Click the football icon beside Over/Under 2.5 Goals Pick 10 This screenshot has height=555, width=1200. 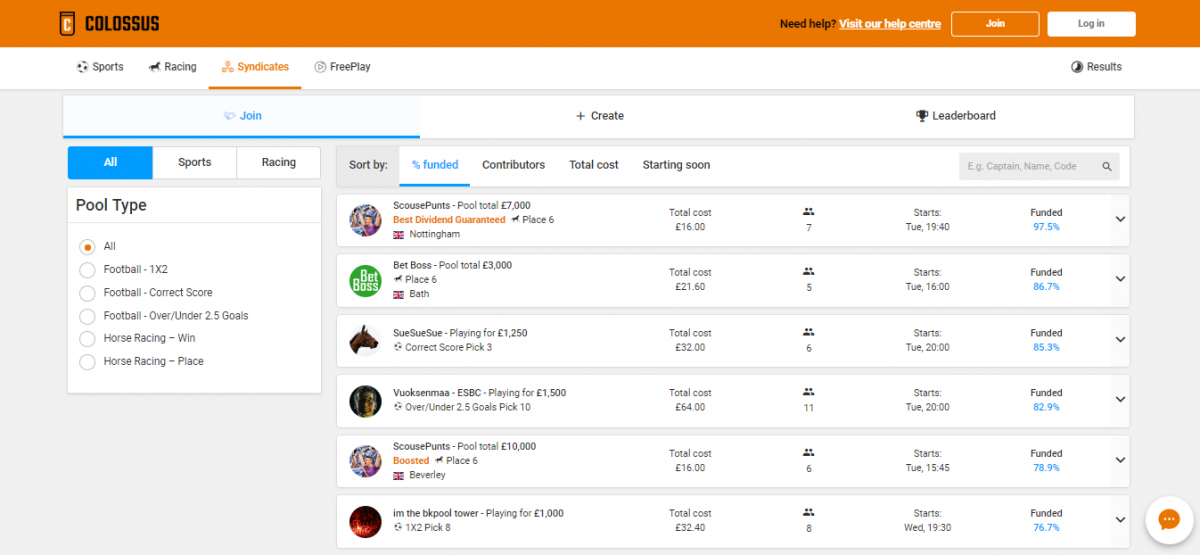pos(398,407)
